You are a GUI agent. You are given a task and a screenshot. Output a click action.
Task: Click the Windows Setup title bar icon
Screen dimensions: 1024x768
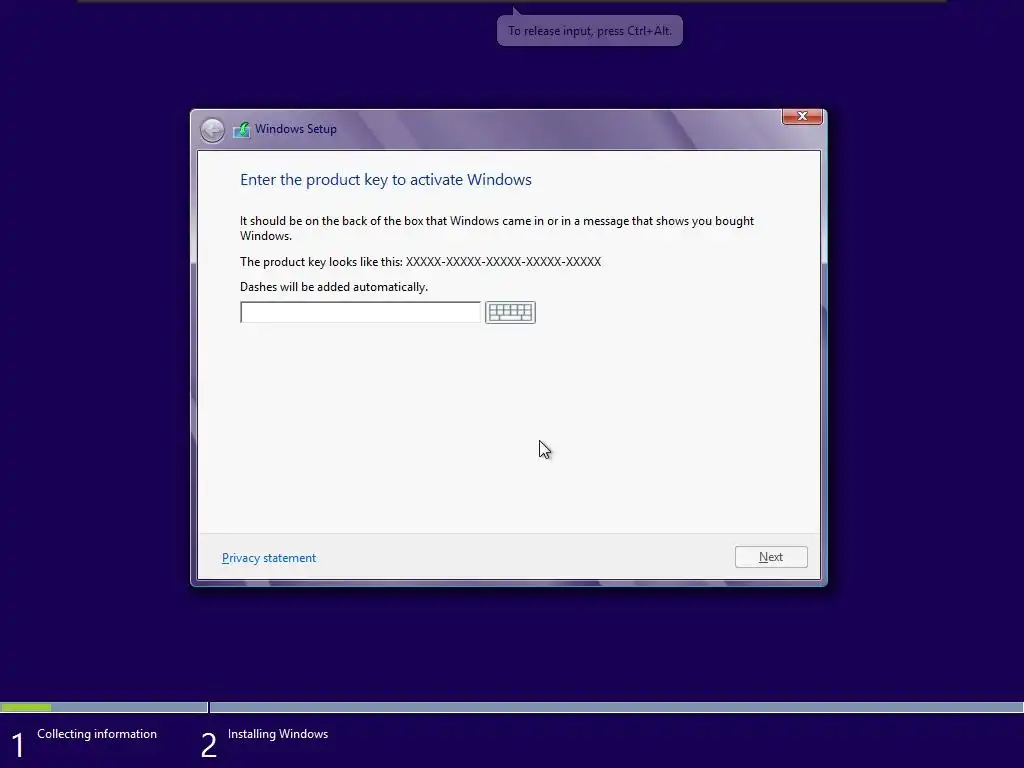point(242,129)
